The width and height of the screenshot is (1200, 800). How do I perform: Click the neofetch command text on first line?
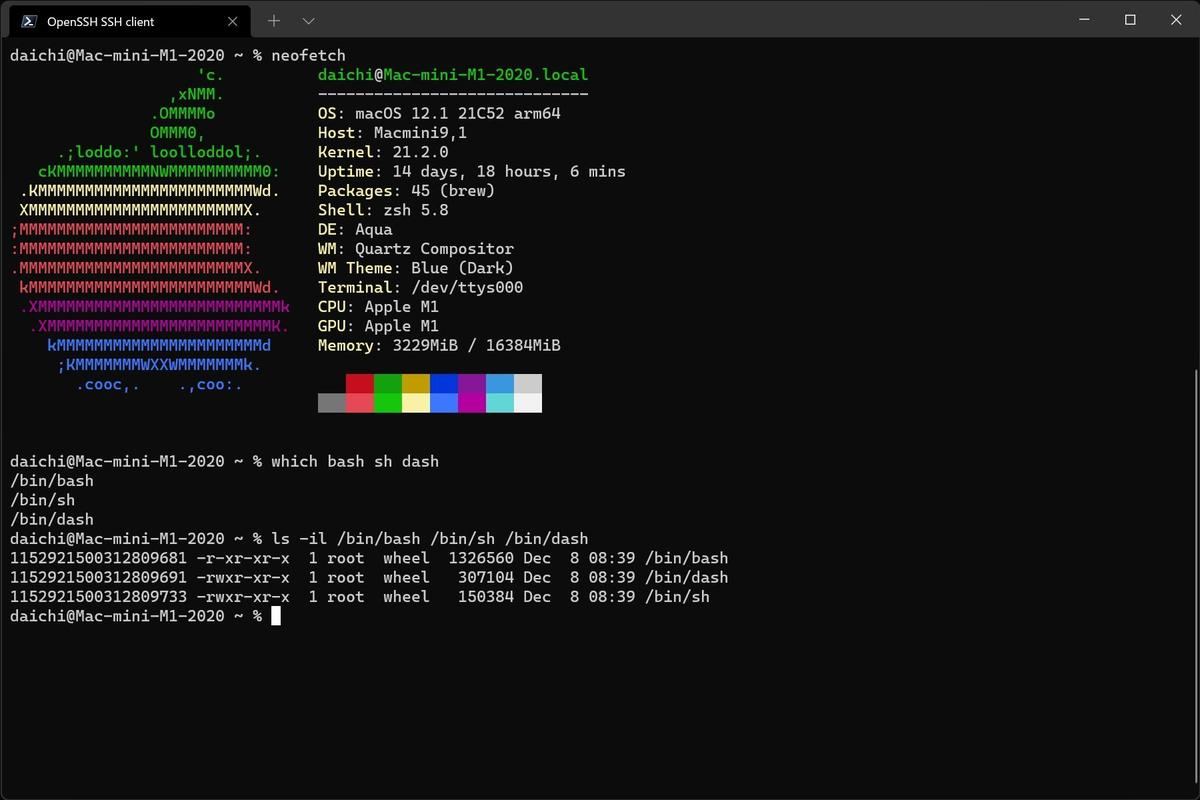coord(308,55)
